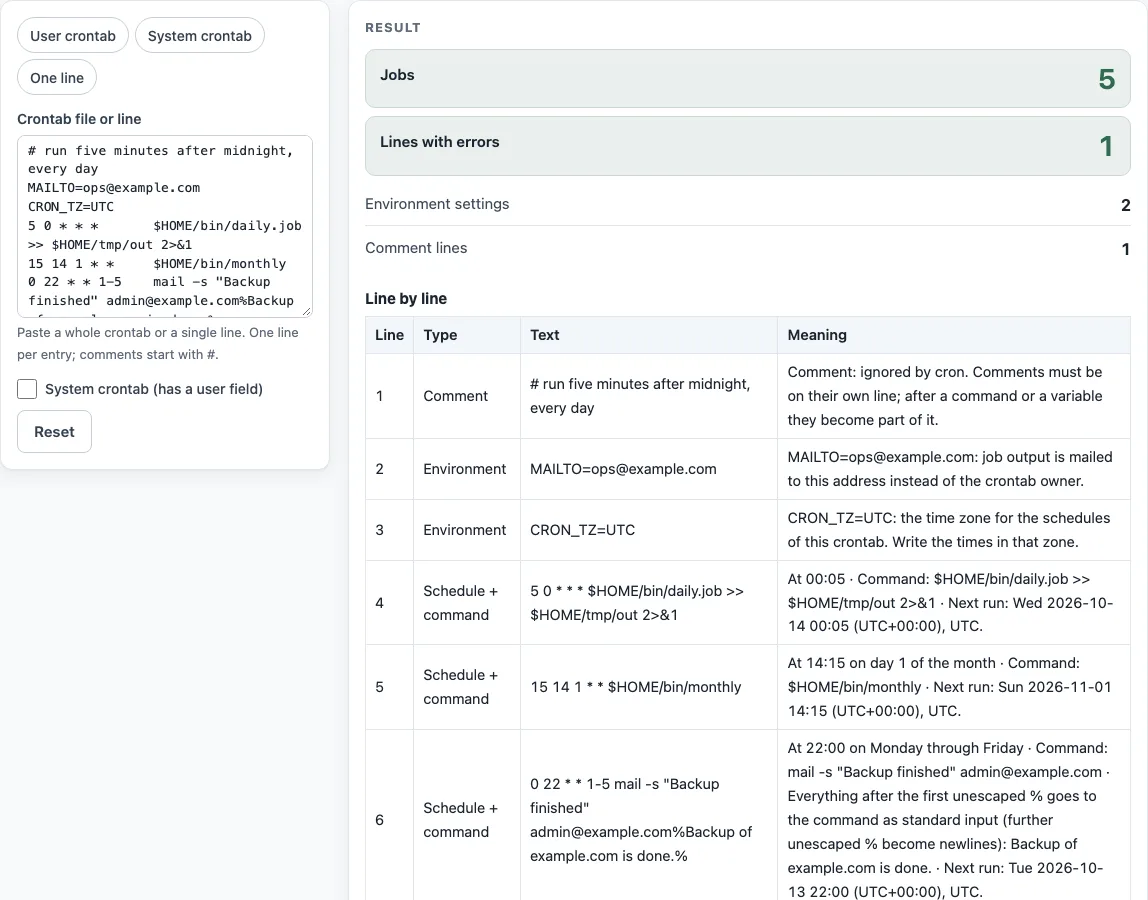
Task: Click the Jobs result card
Action: coord(748,78)
